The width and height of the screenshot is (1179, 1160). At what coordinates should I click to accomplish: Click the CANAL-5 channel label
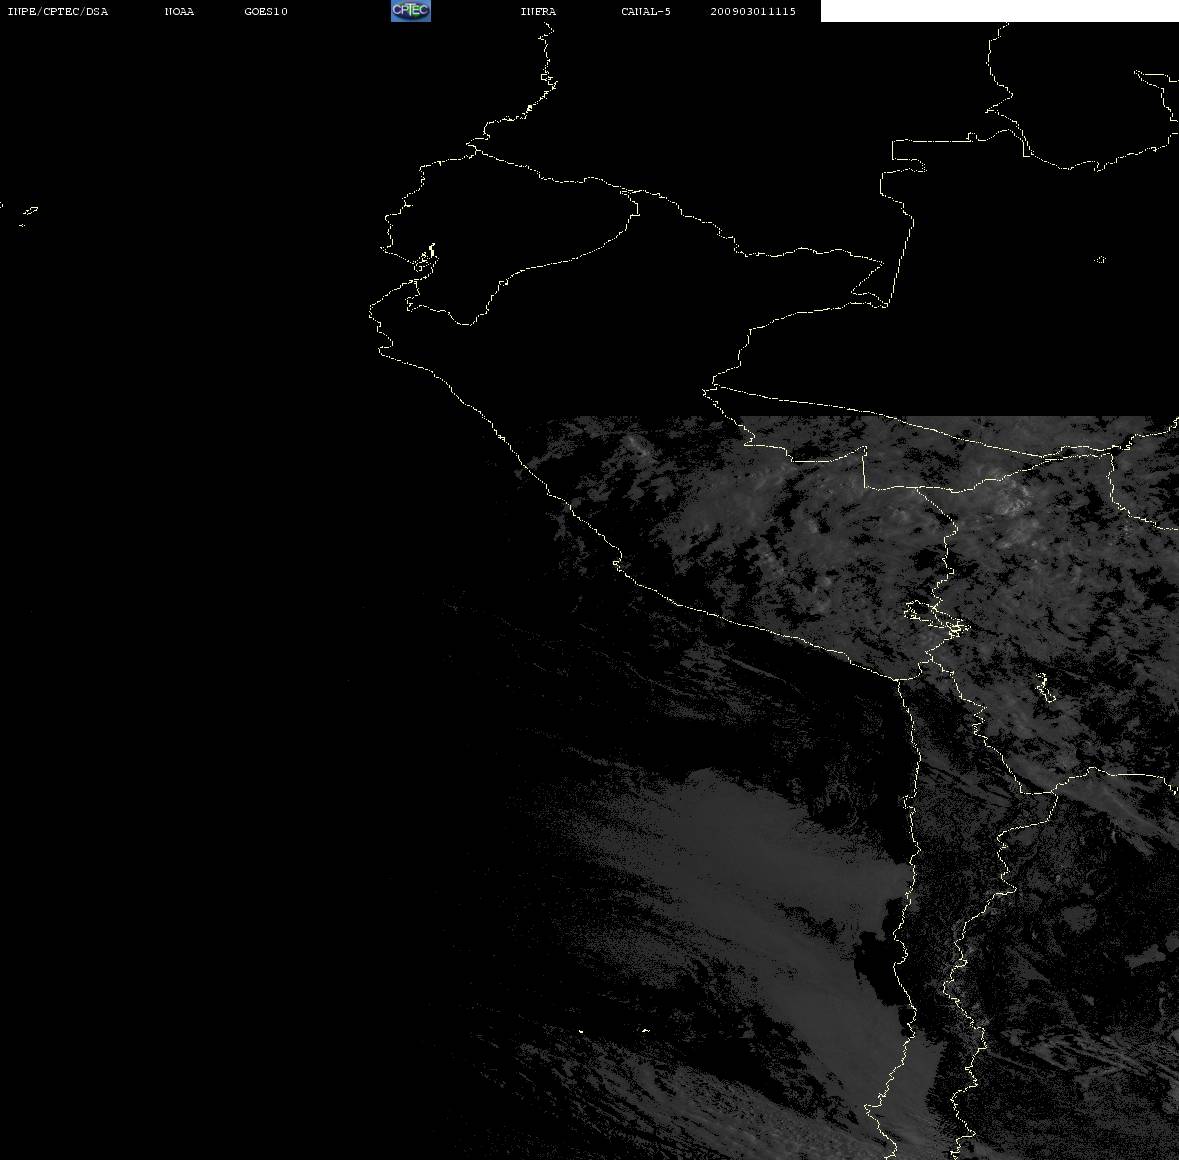pos(646,11)
